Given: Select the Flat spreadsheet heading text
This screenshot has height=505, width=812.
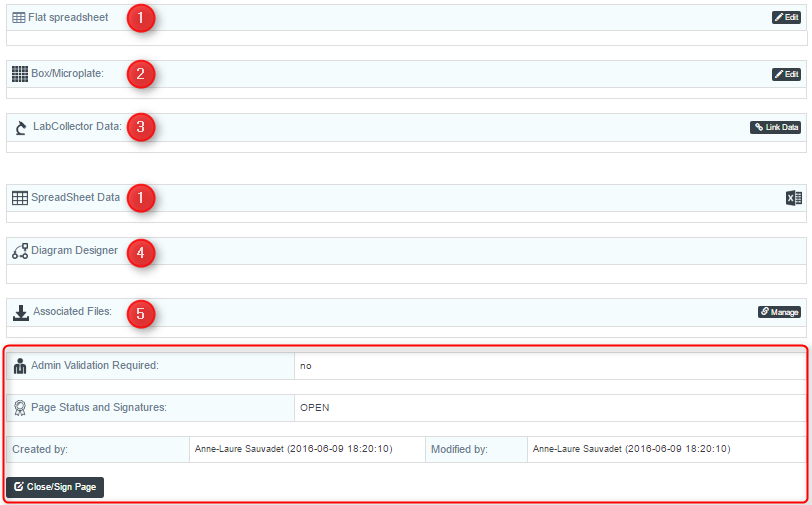Looking at the screenshot, I should [68, 18].
